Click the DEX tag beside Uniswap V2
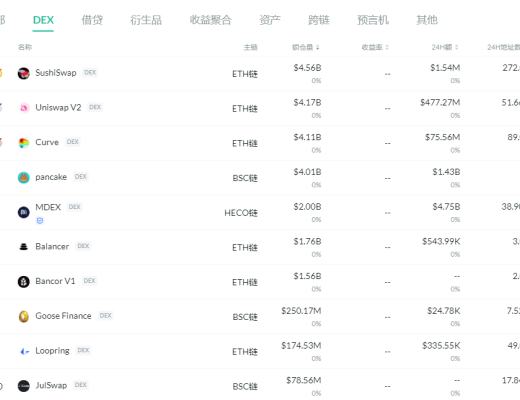 point(95,107)
